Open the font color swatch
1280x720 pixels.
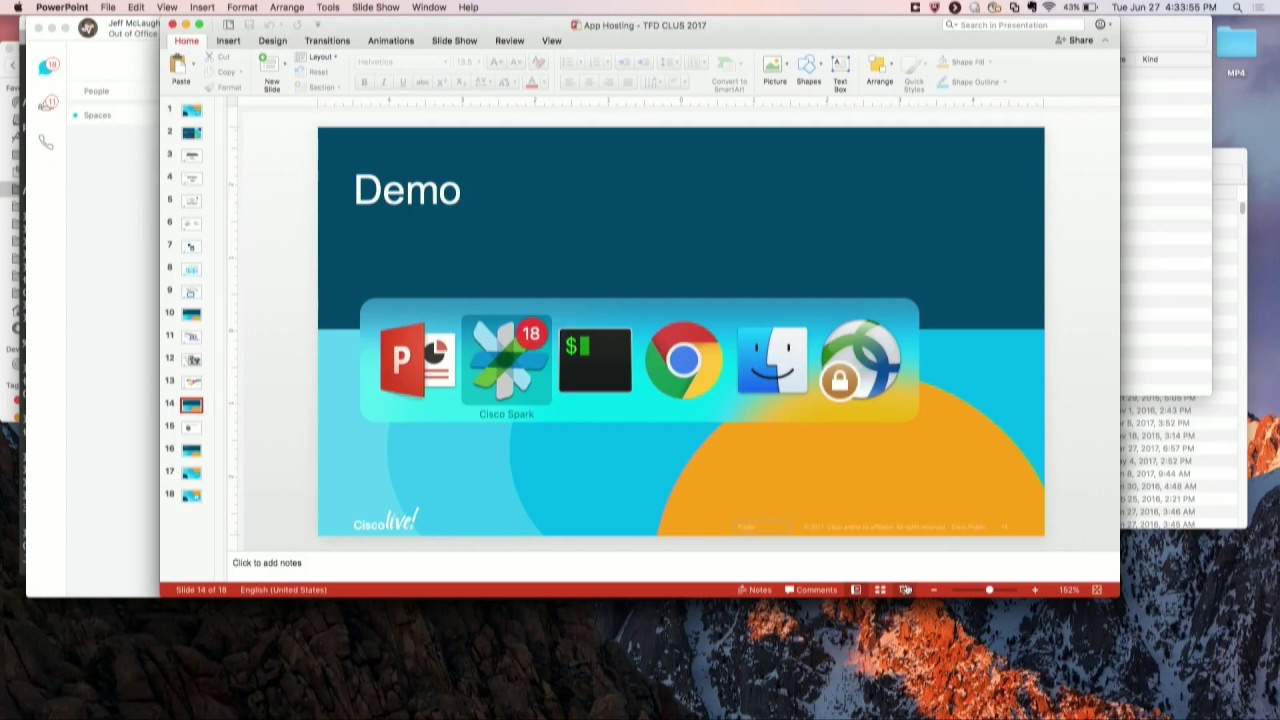pos(532,82)
